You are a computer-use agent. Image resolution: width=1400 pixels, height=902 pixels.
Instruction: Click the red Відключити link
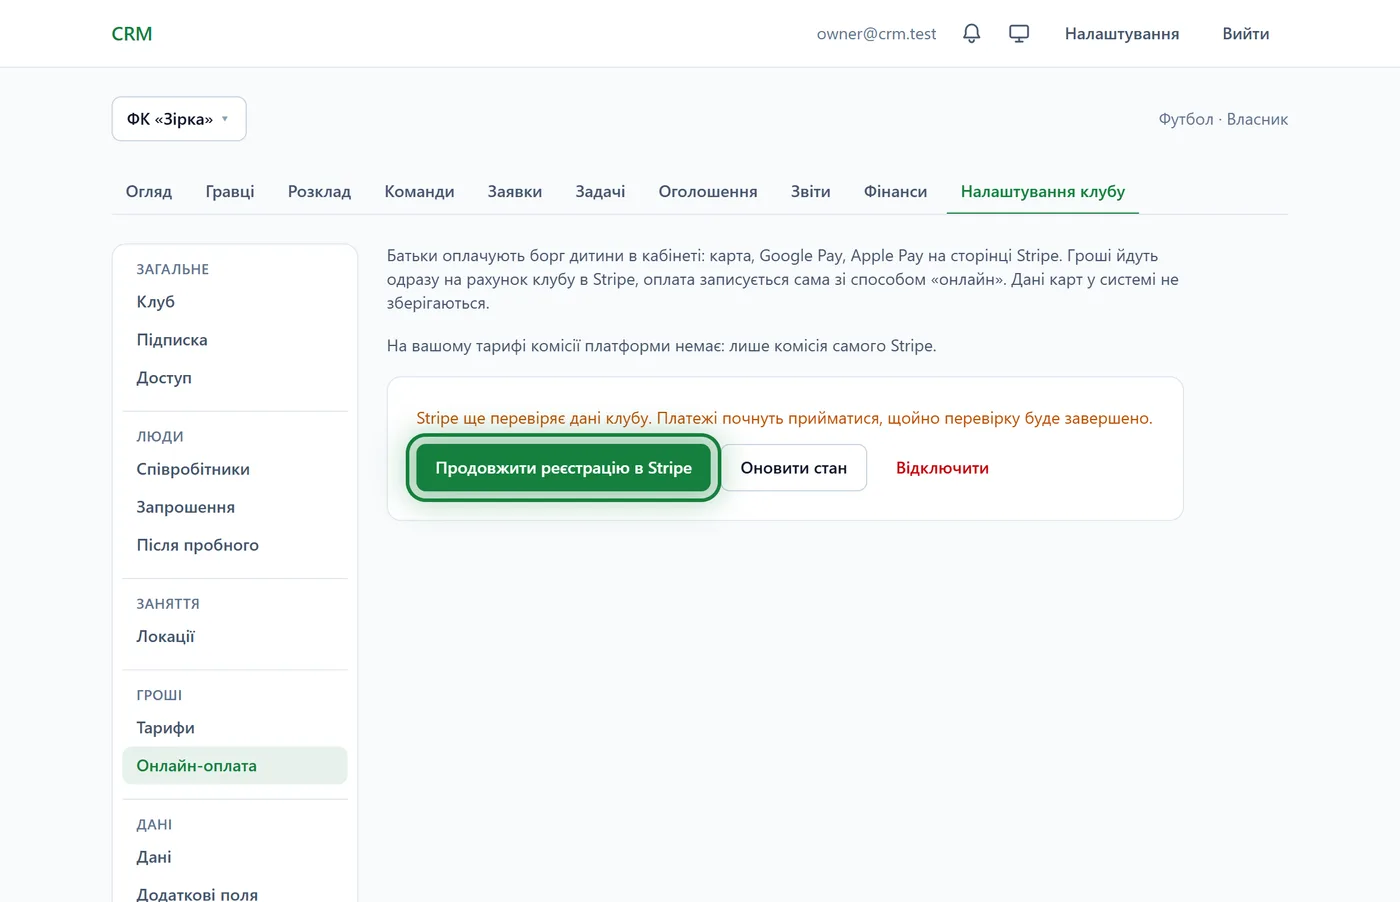click(942, 468)
